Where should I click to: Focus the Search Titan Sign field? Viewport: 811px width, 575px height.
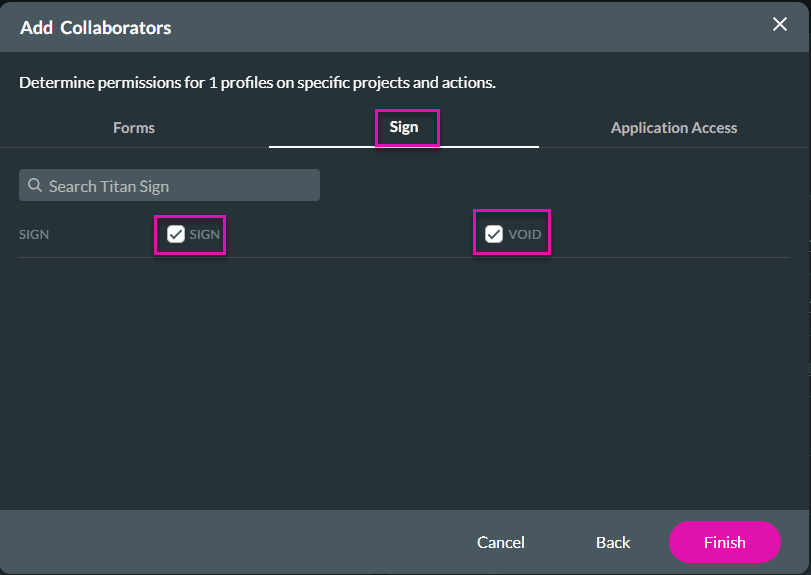click(x=180, y=186)
